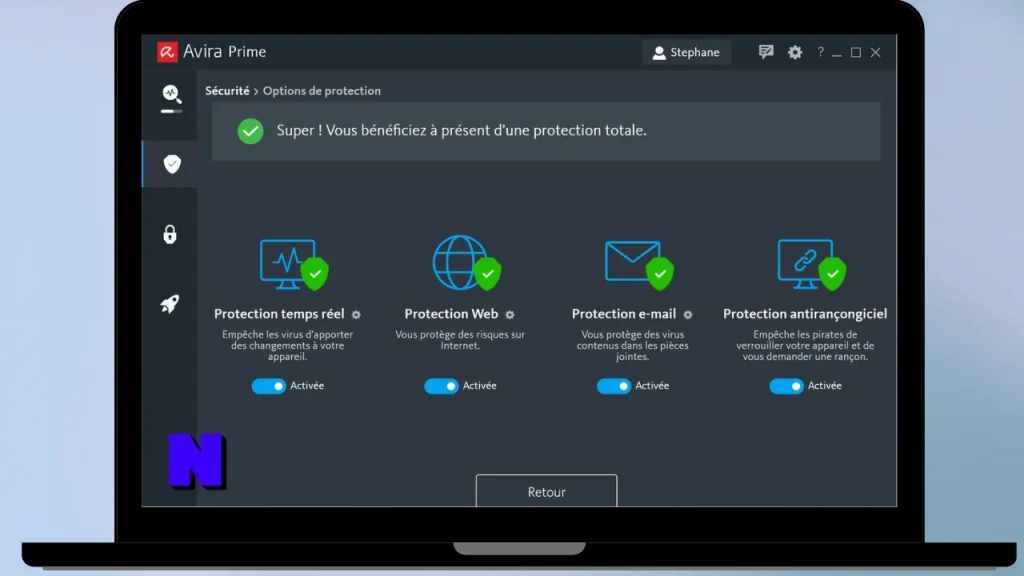Click the real-time protection monitor icon

pos(293,264)
